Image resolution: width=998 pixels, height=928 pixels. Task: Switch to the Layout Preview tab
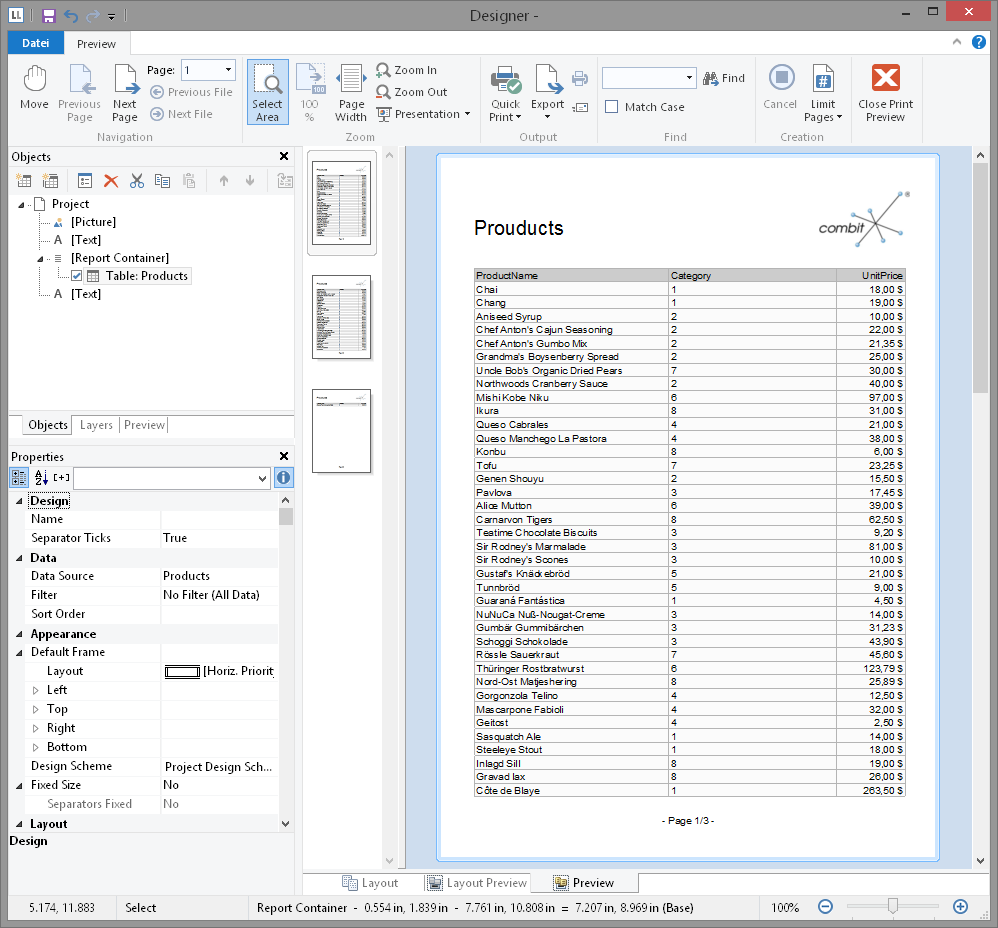click(x=476, y=883)
